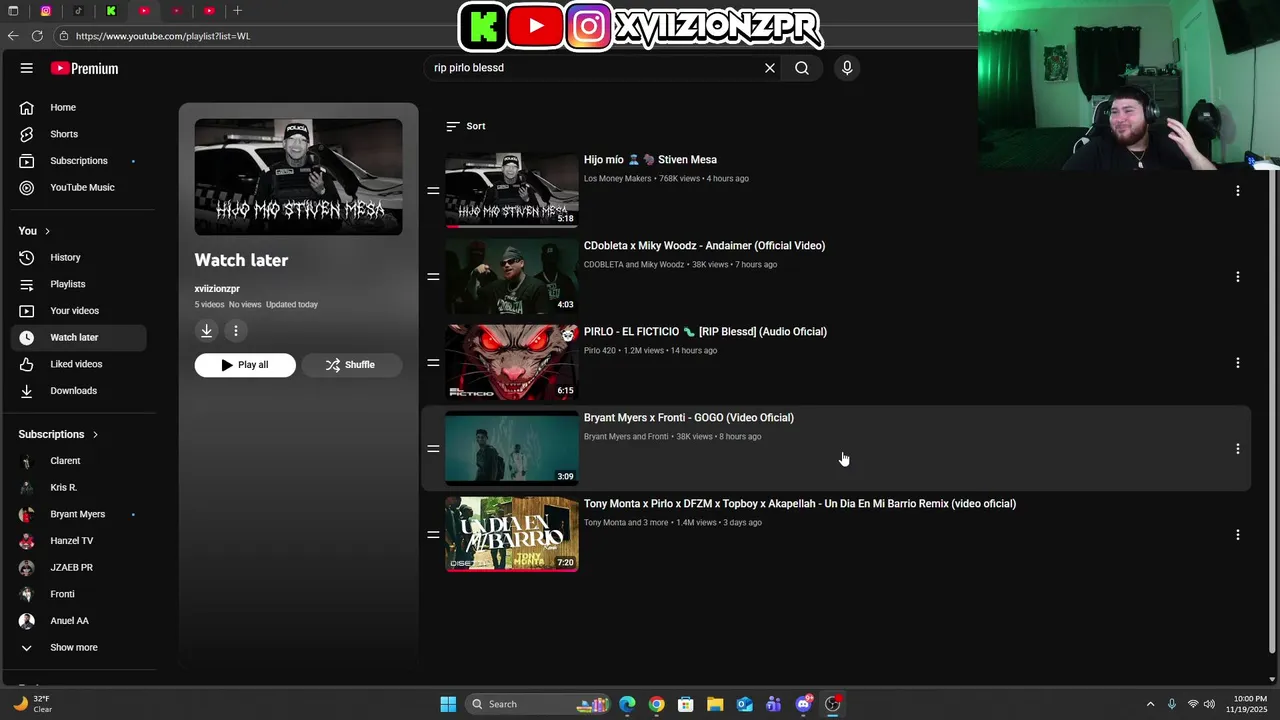The image size is (1280, 720).
Task: Expand the Subscriptions section heading
Action: pyautogui.click(x=58, y=434)
